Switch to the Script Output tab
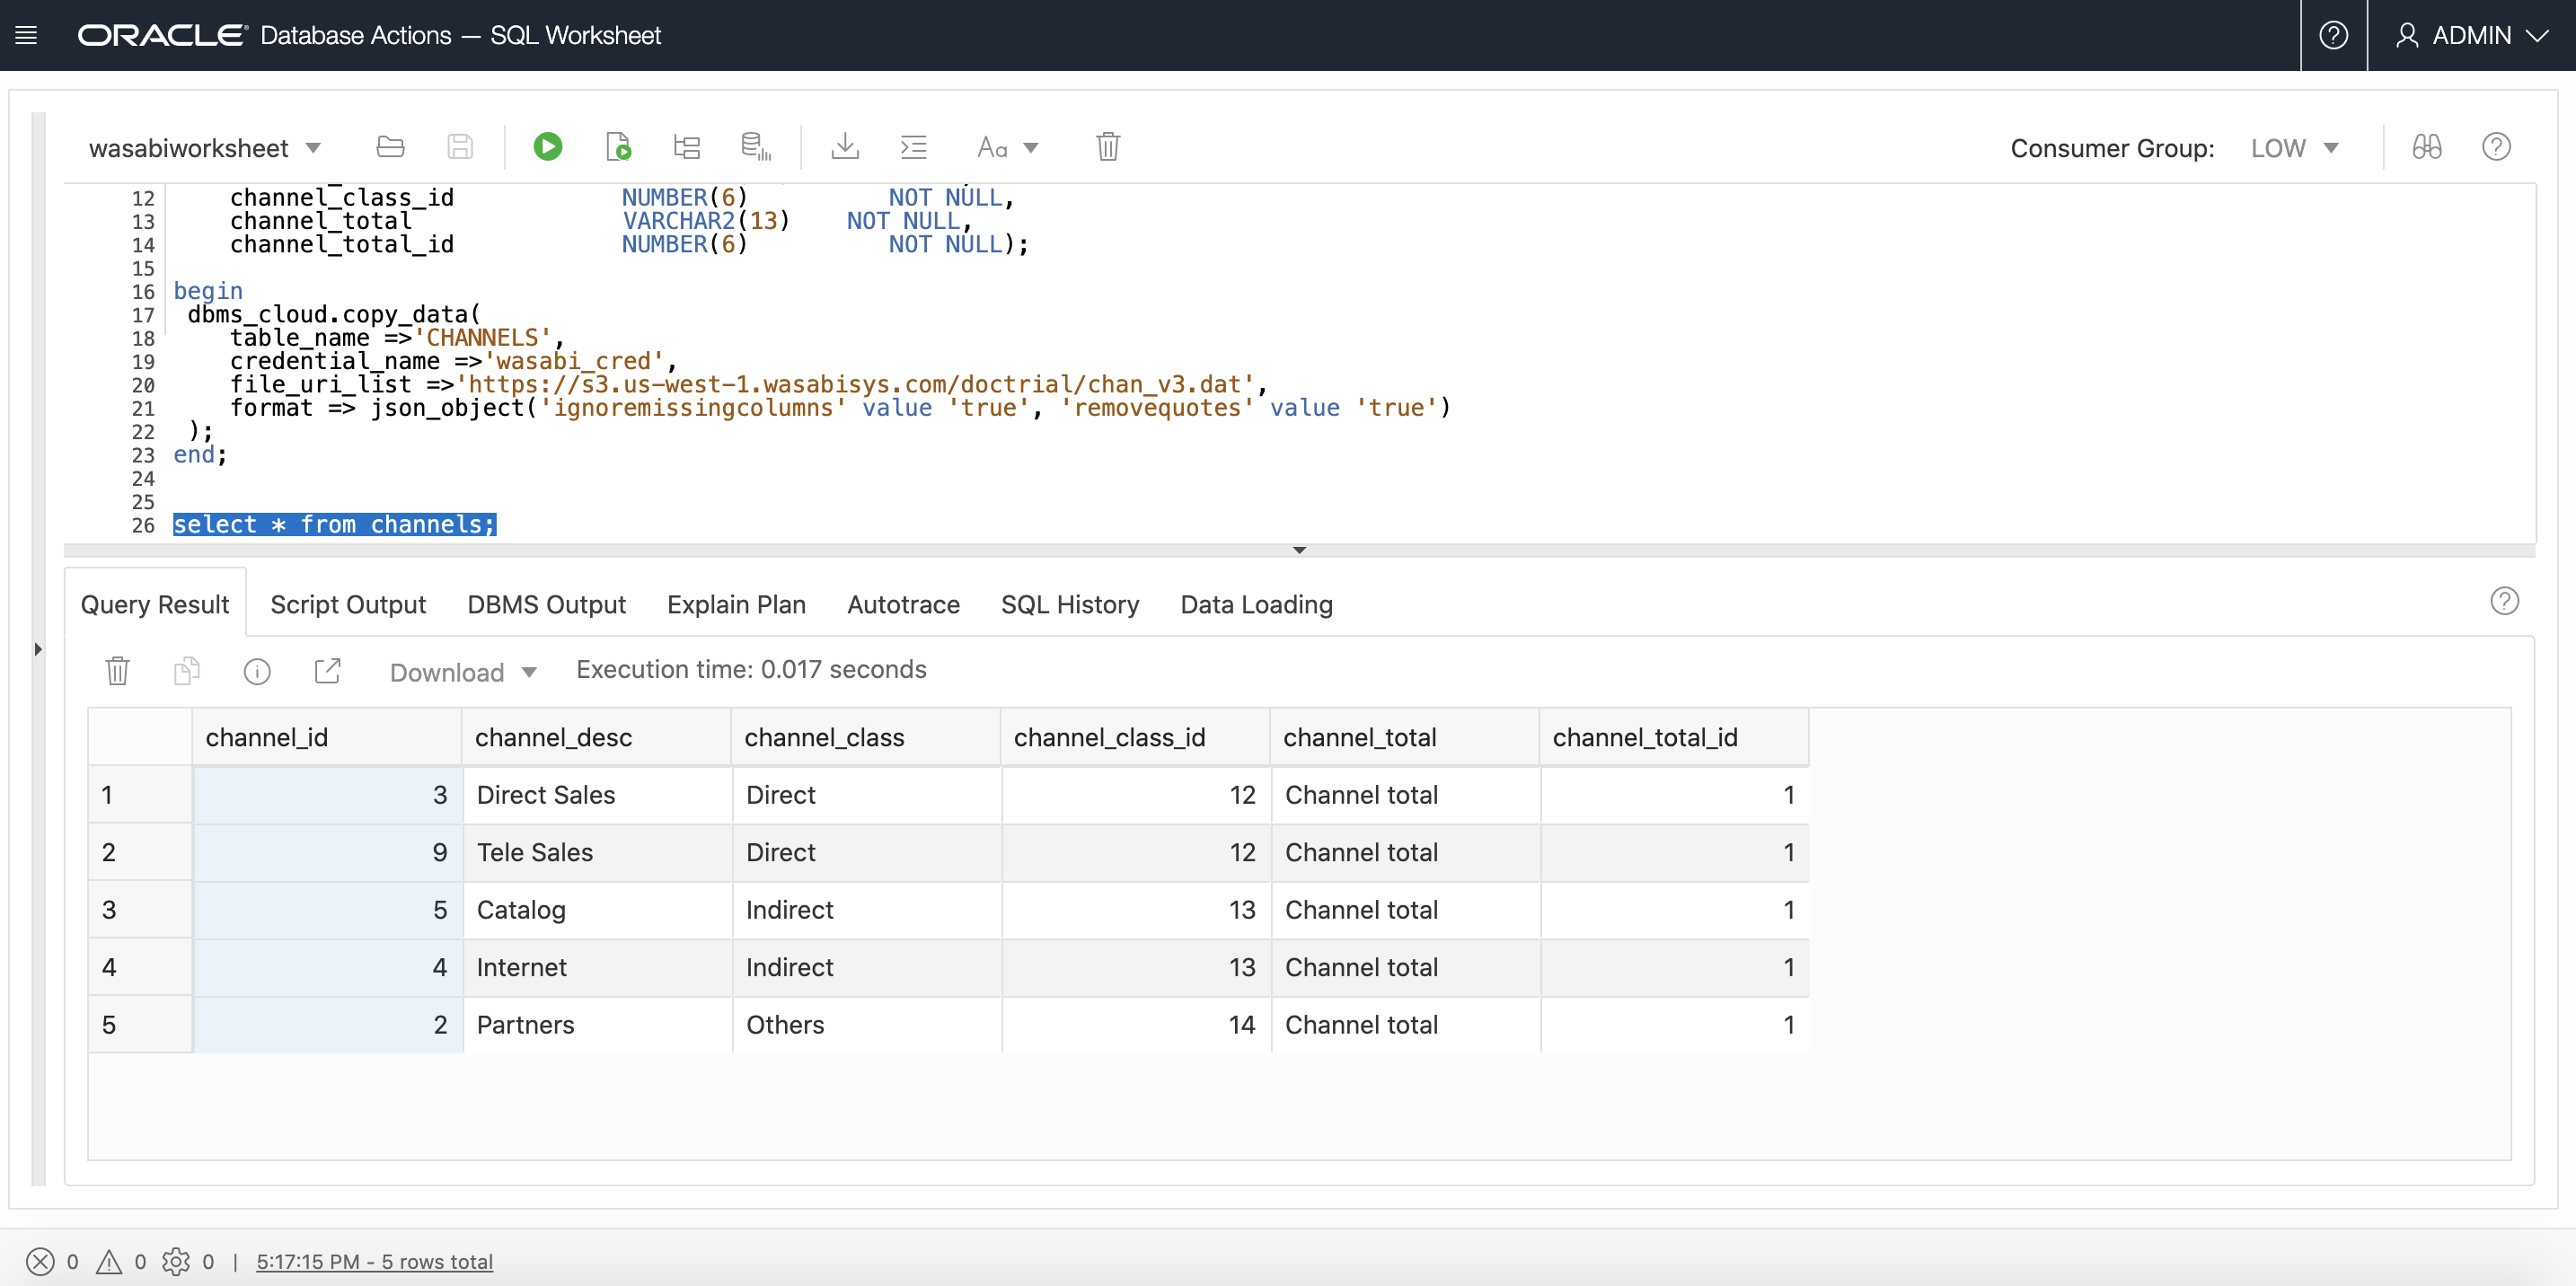2576x1286 pixels. pyautogui.click(x=347, y=604)
